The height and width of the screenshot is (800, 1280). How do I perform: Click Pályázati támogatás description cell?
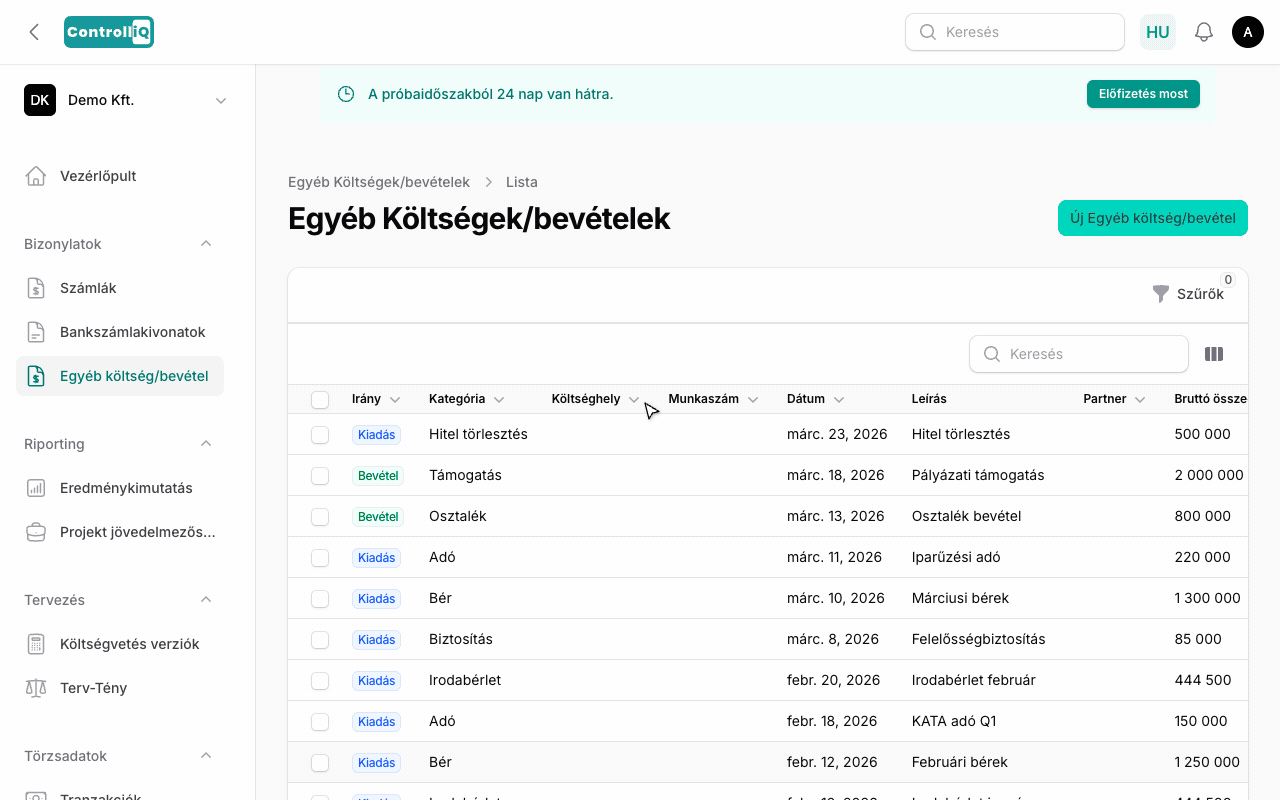click(x=978, y=476)
